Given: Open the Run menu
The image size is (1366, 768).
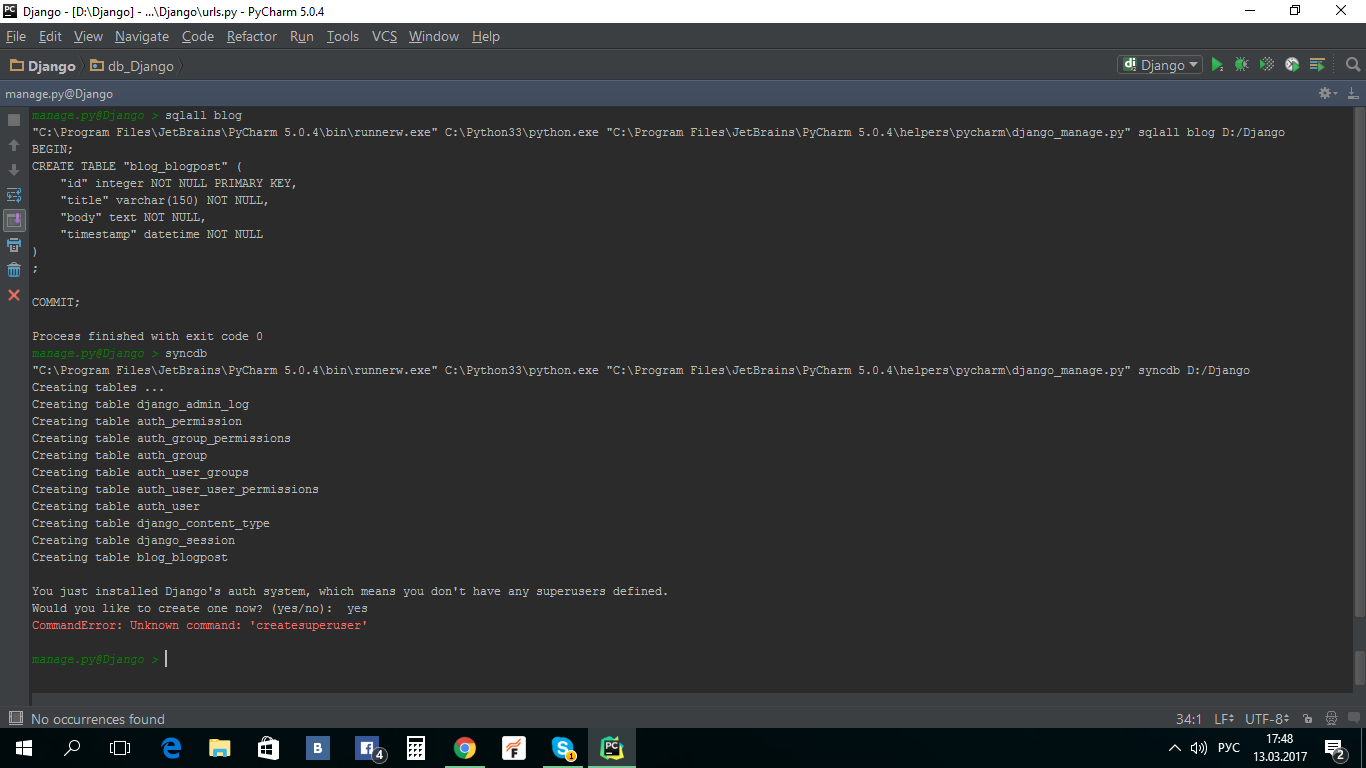Looking at the screenshot, I should point(302,36).
